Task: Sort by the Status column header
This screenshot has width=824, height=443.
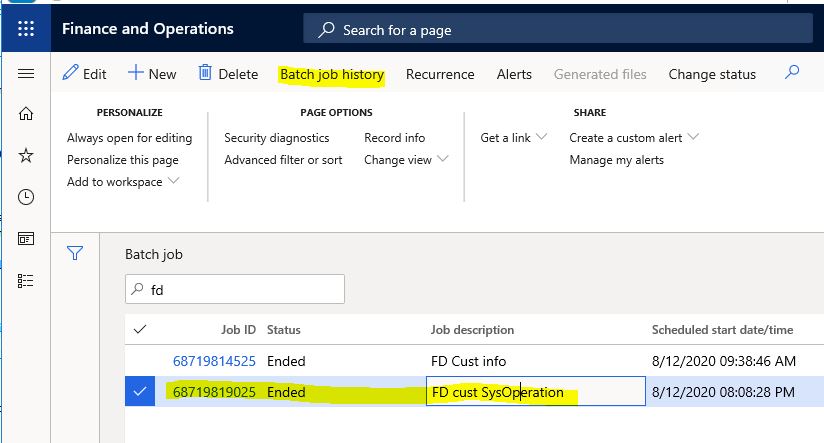Action: [x=284, y=329]
